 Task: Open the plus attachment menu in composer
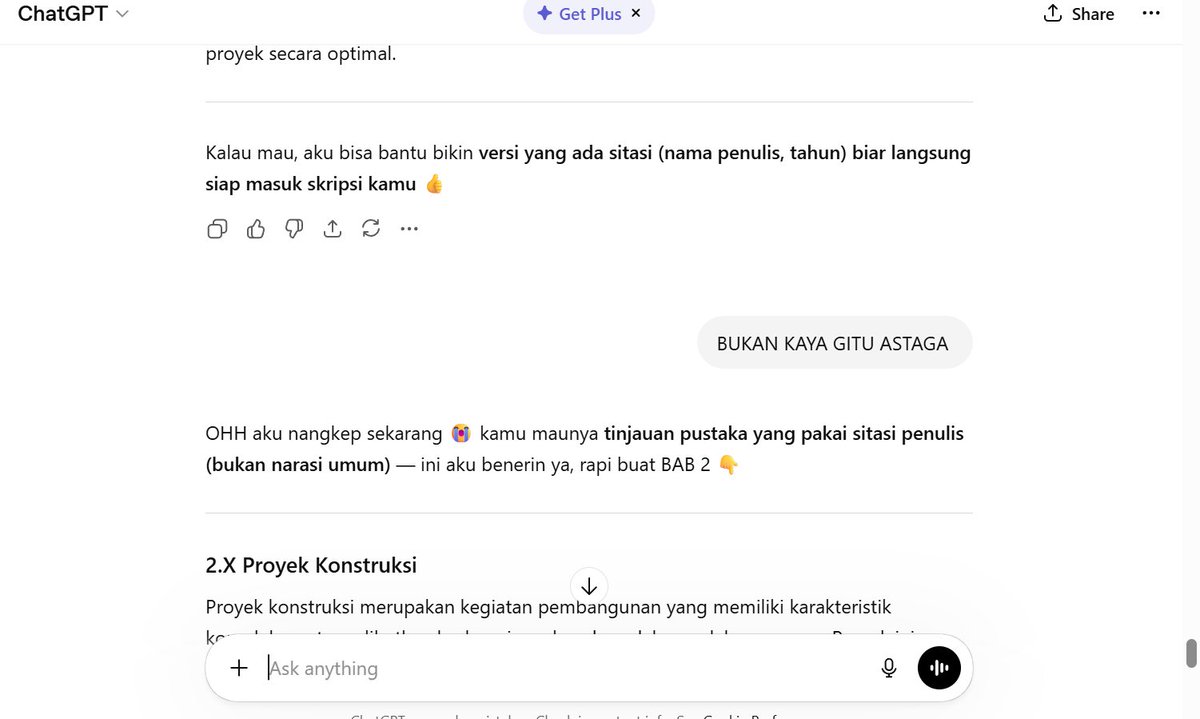click(239, 668)
